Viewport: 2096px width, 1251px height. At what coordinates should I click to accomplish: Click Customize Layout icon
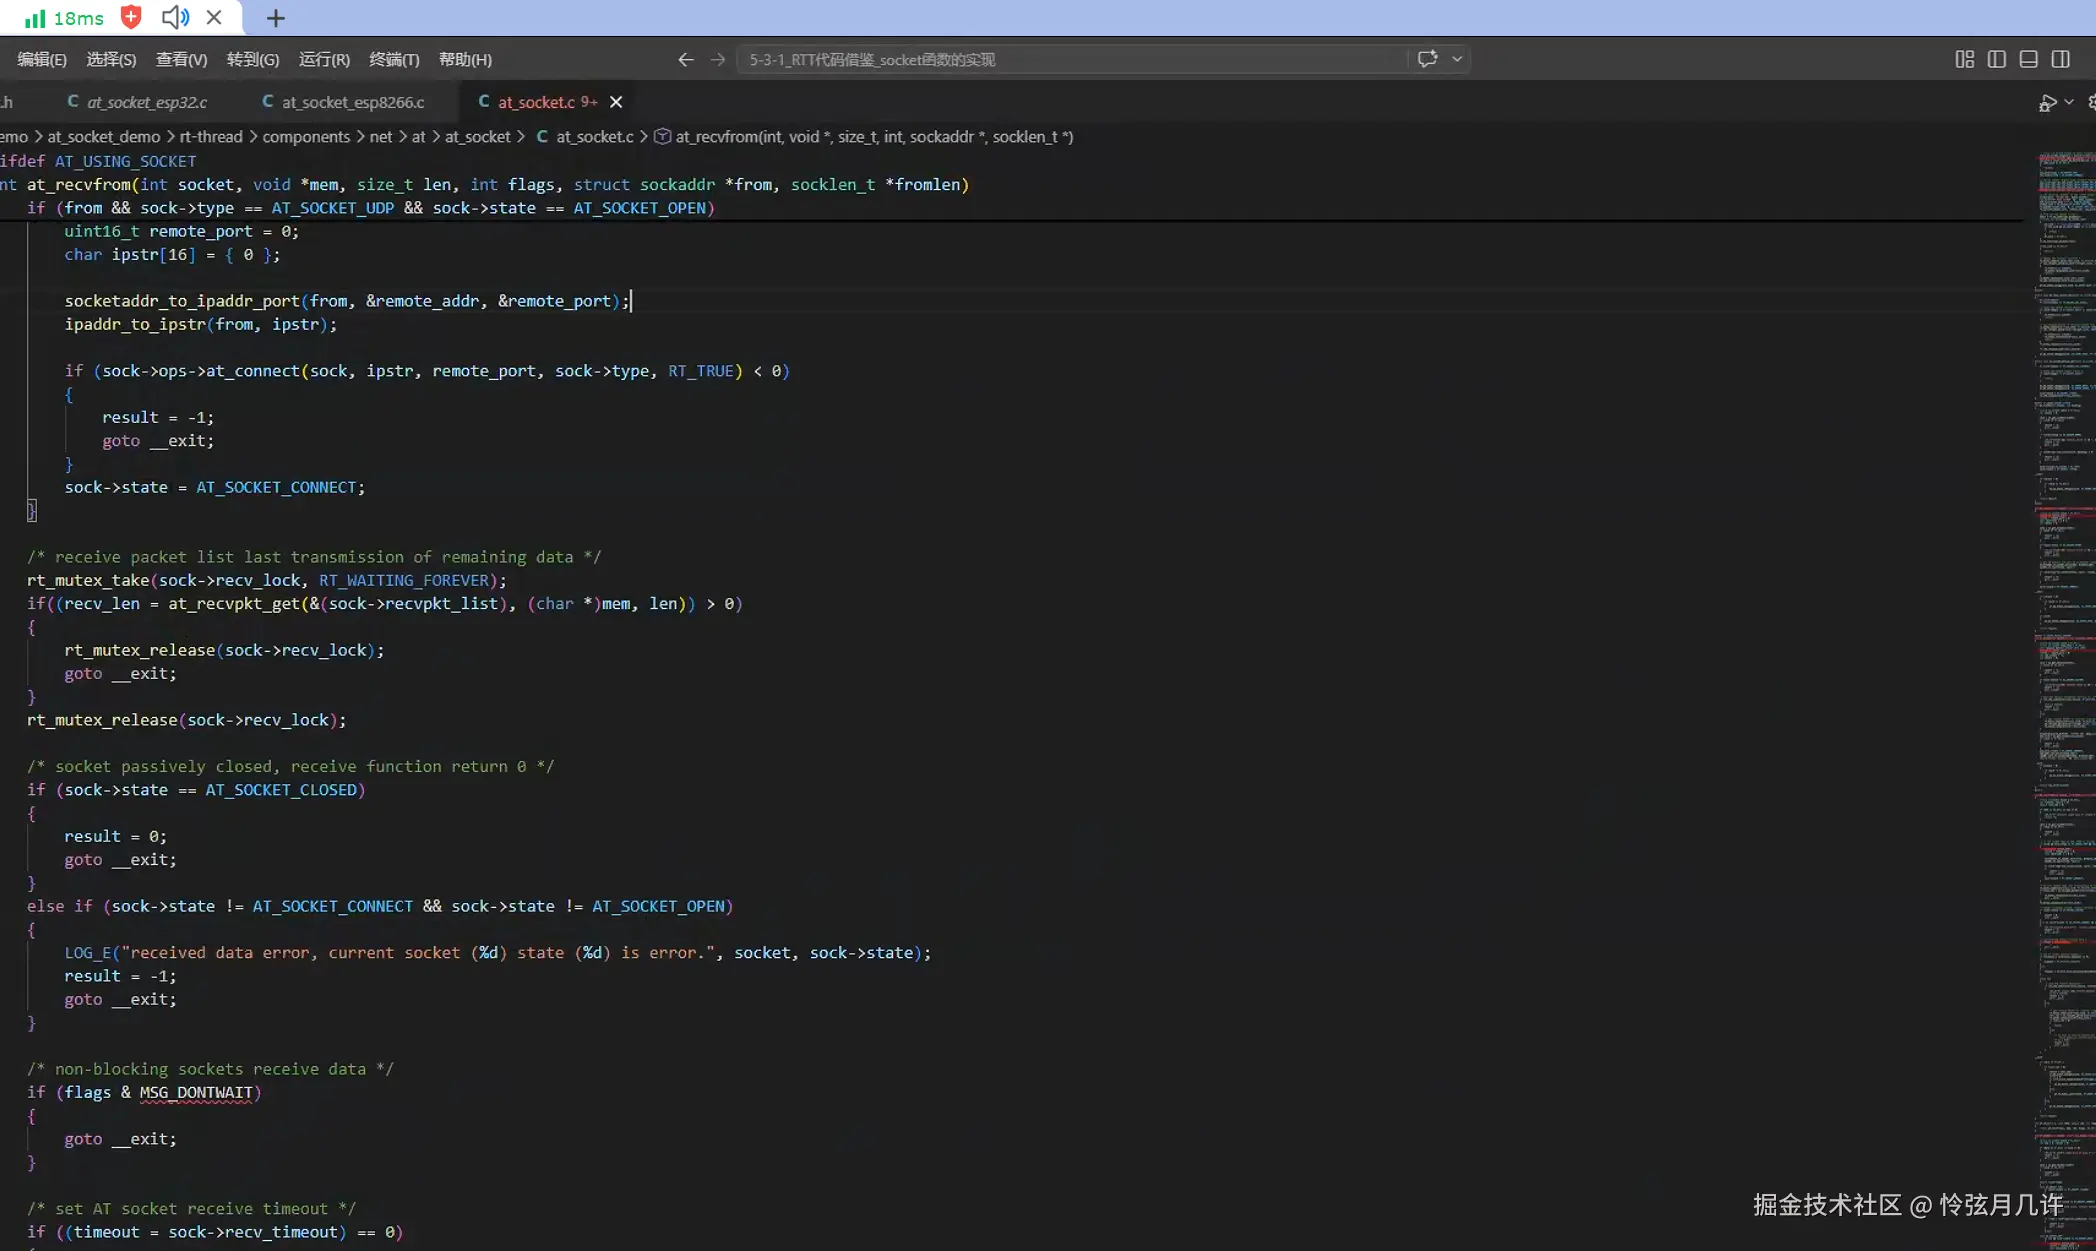(x=1964, y=59)
